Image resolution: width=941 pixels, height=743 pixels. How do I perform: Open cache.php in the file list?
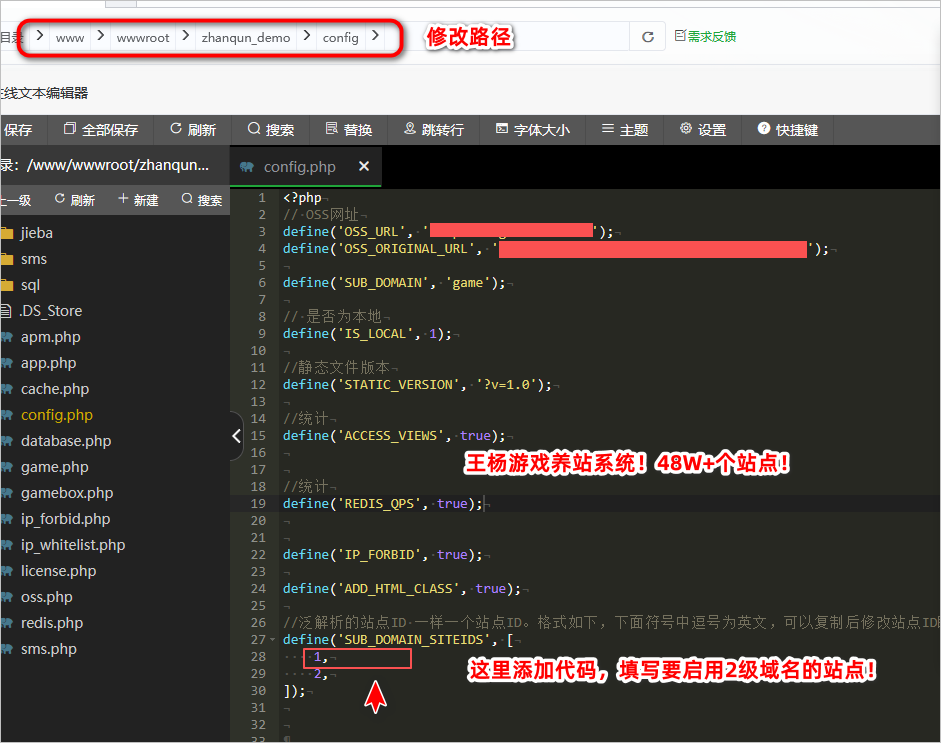(55, 389)
